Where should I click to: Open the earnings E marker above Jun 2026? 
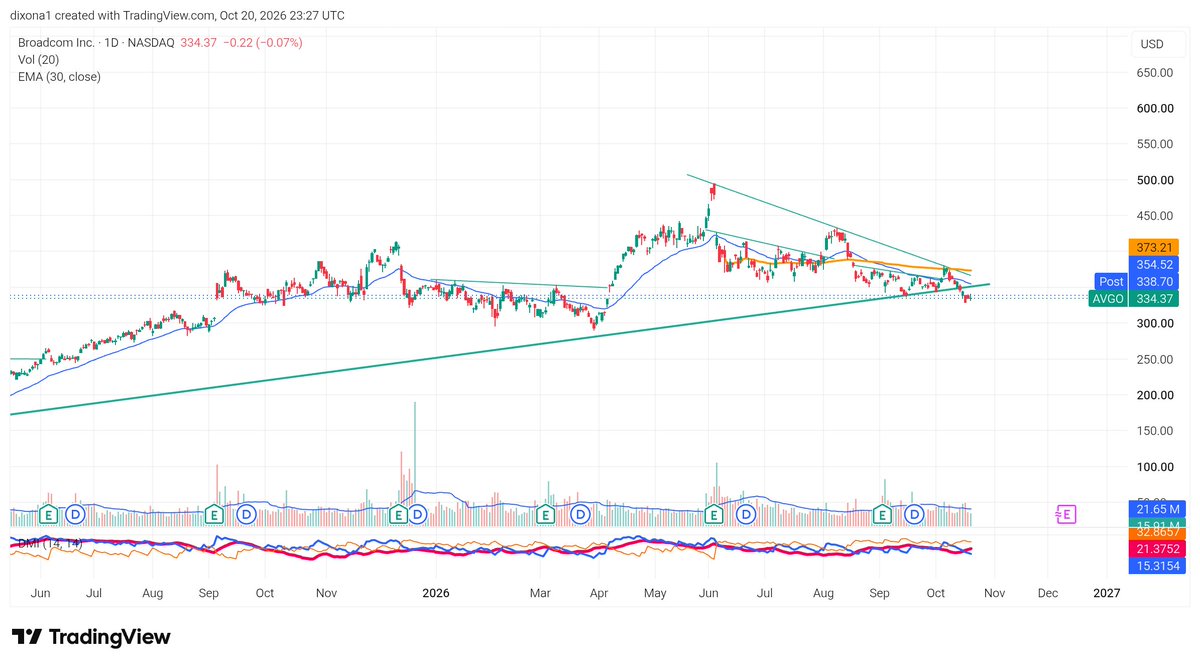(x=715, y=514)
